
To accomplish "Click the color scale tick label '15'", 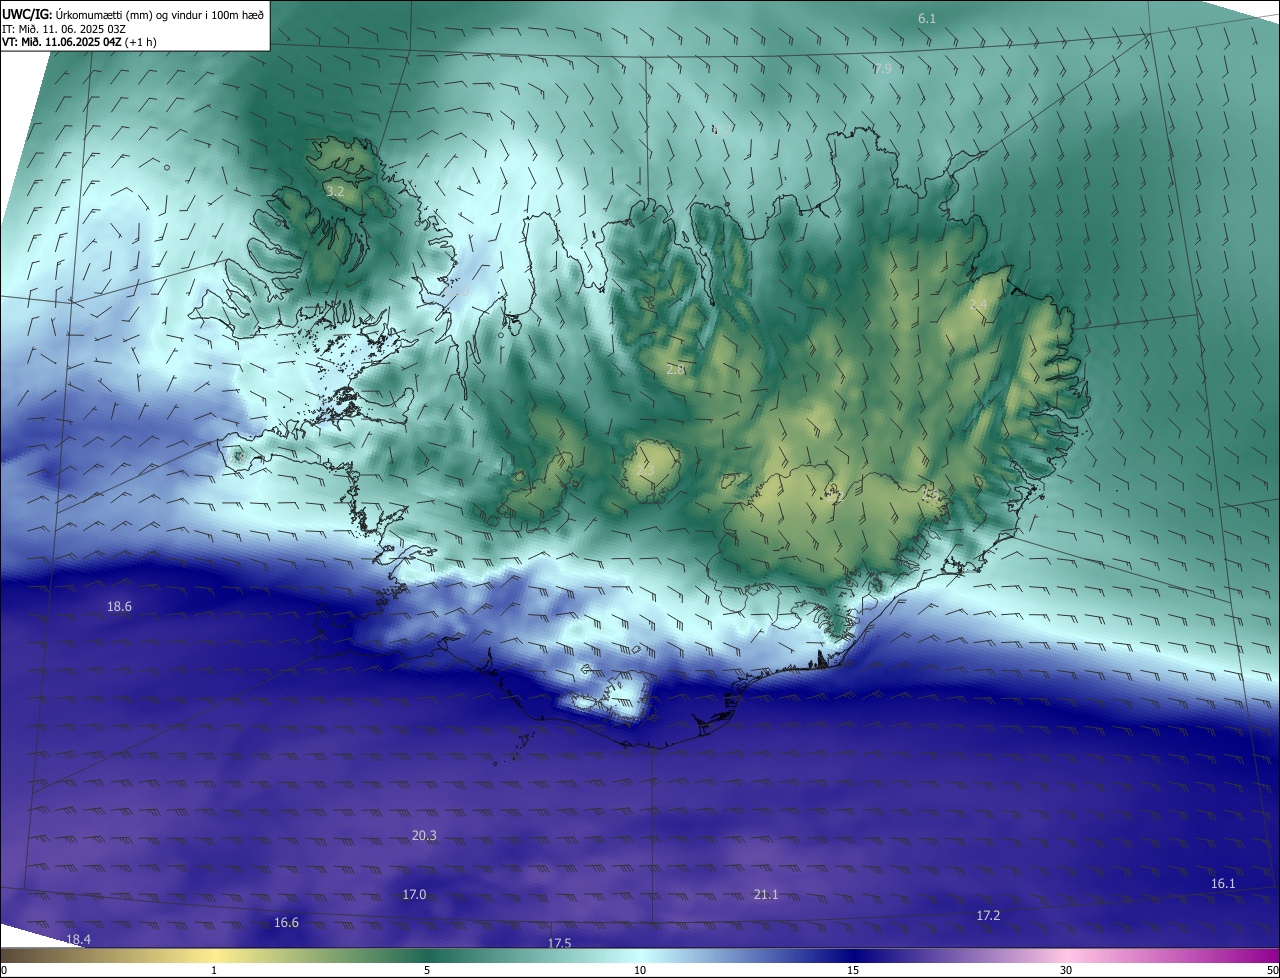I will tap(853, 970).
